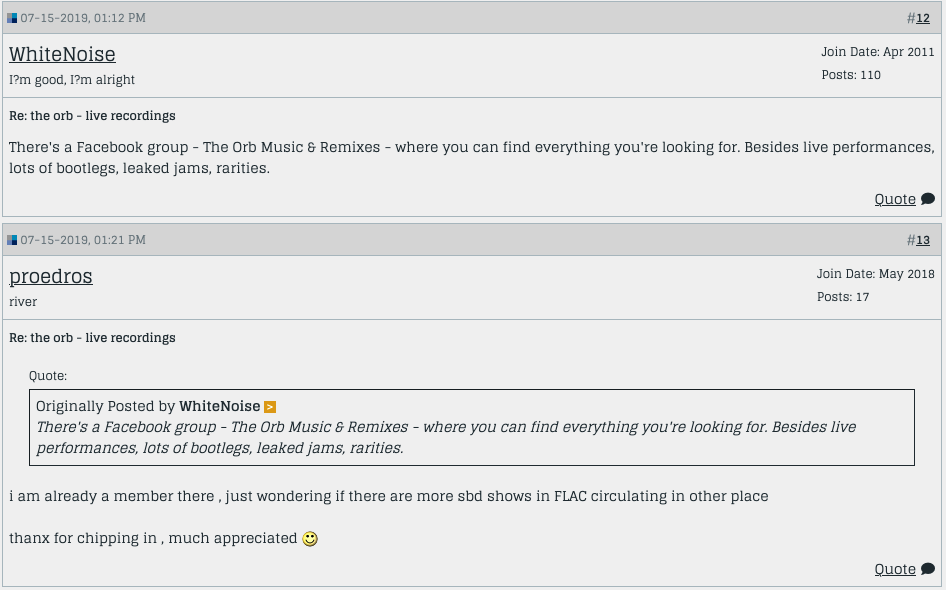Open permalink for post #13
Viewport: 946px width, 590px height.
coord(923,240)
